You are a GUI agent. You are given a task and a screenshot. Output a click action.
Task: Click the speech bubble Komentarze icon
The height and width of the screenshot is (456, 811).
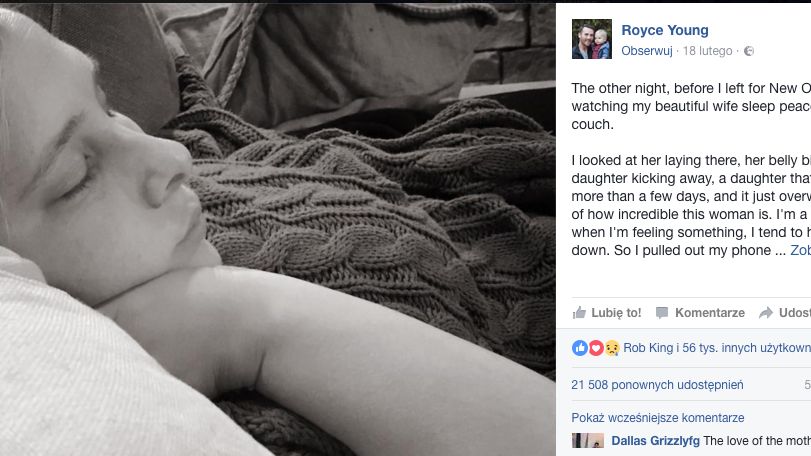click(662, 313)
